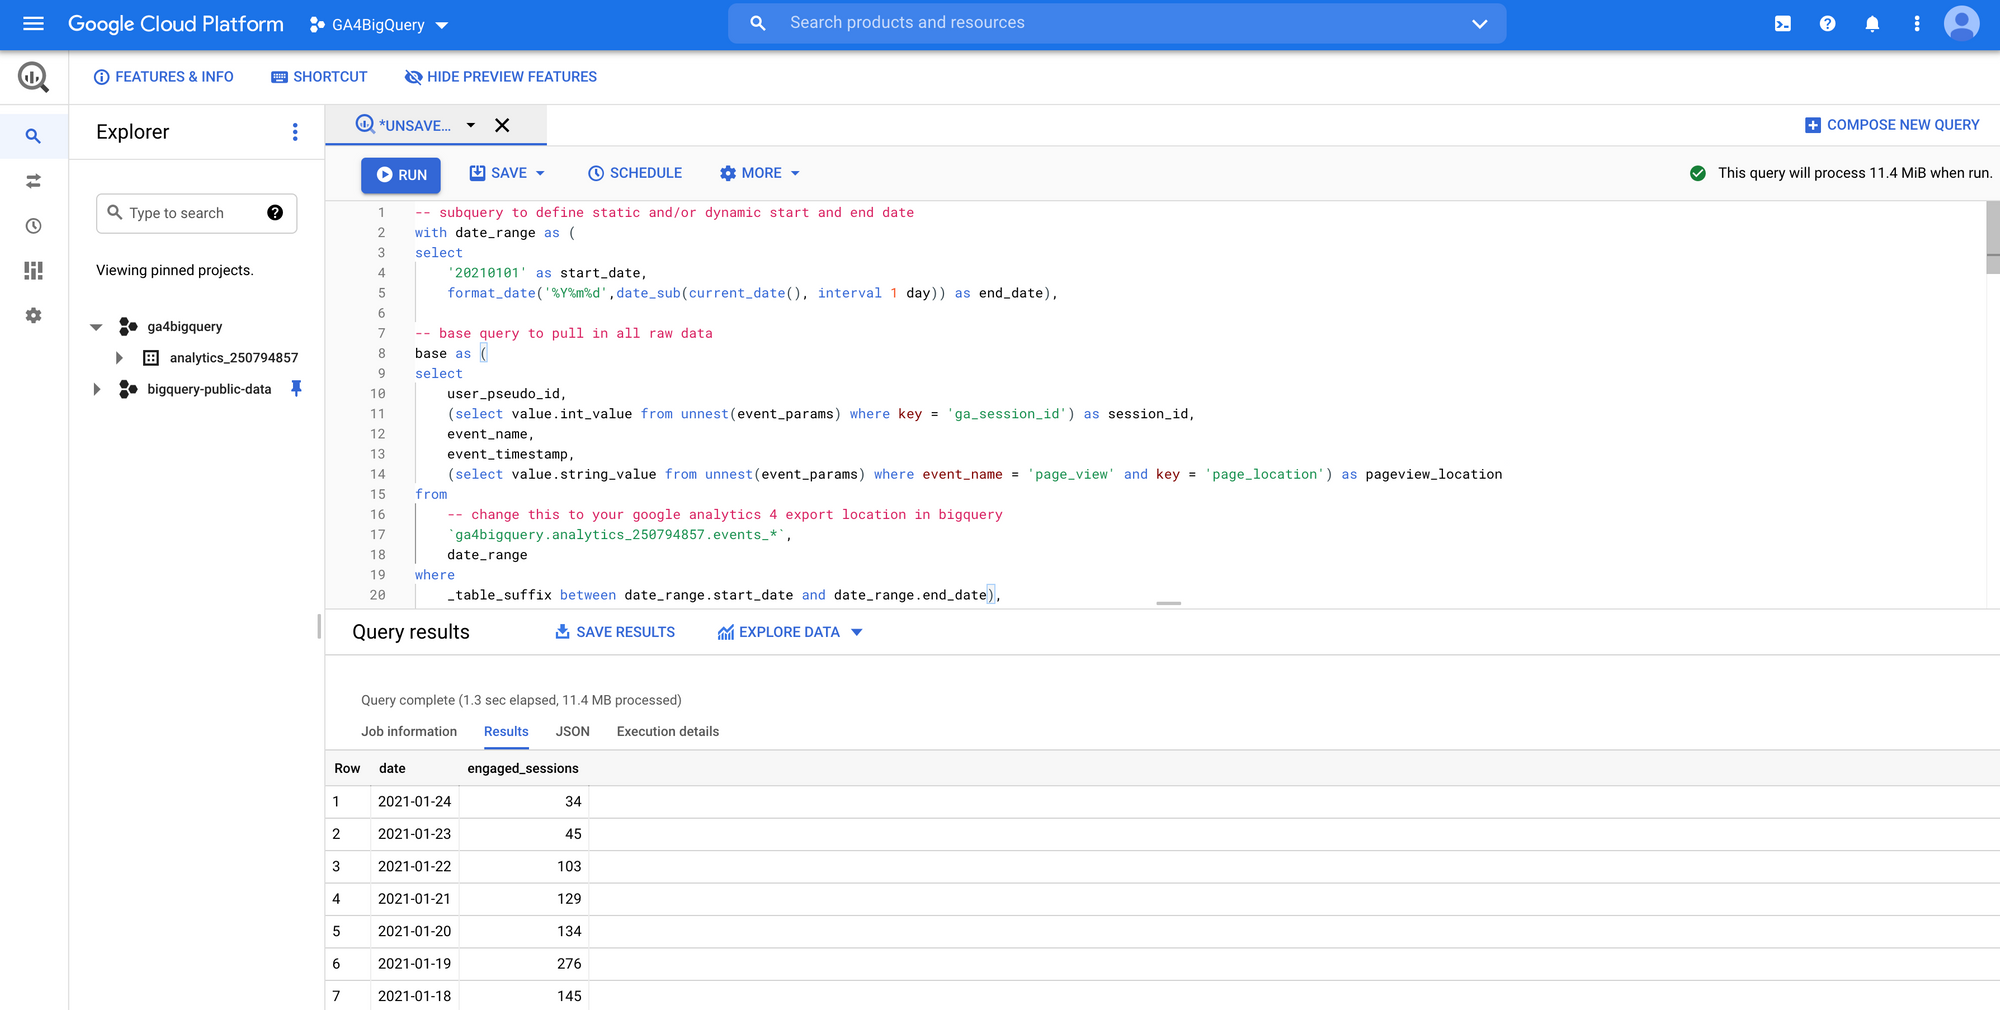Image resolution: width=2000 pixels, height=1010 pixels.
Task: Open the unsaved query tab dropdown arrow
Action: point(471,125)
